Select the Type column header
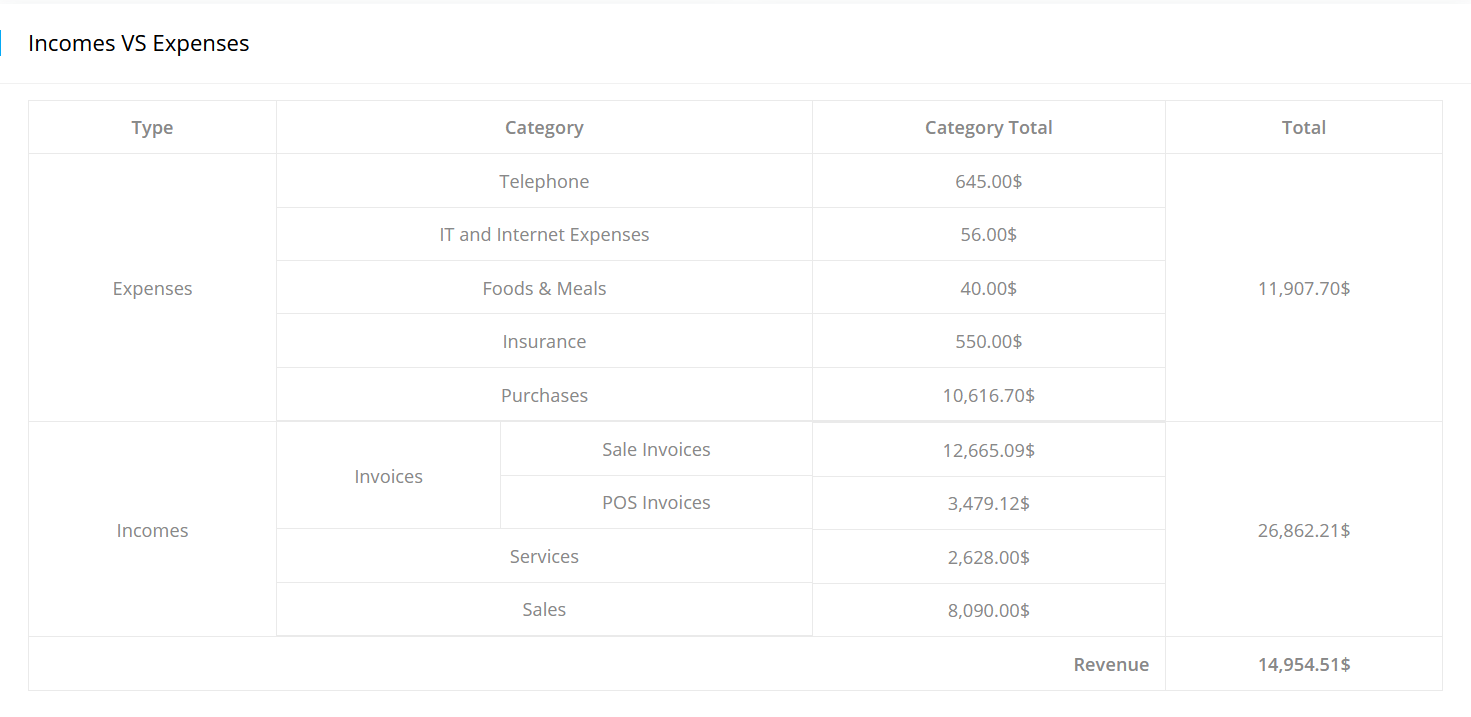1471x717 pixels. coord(152,128)
